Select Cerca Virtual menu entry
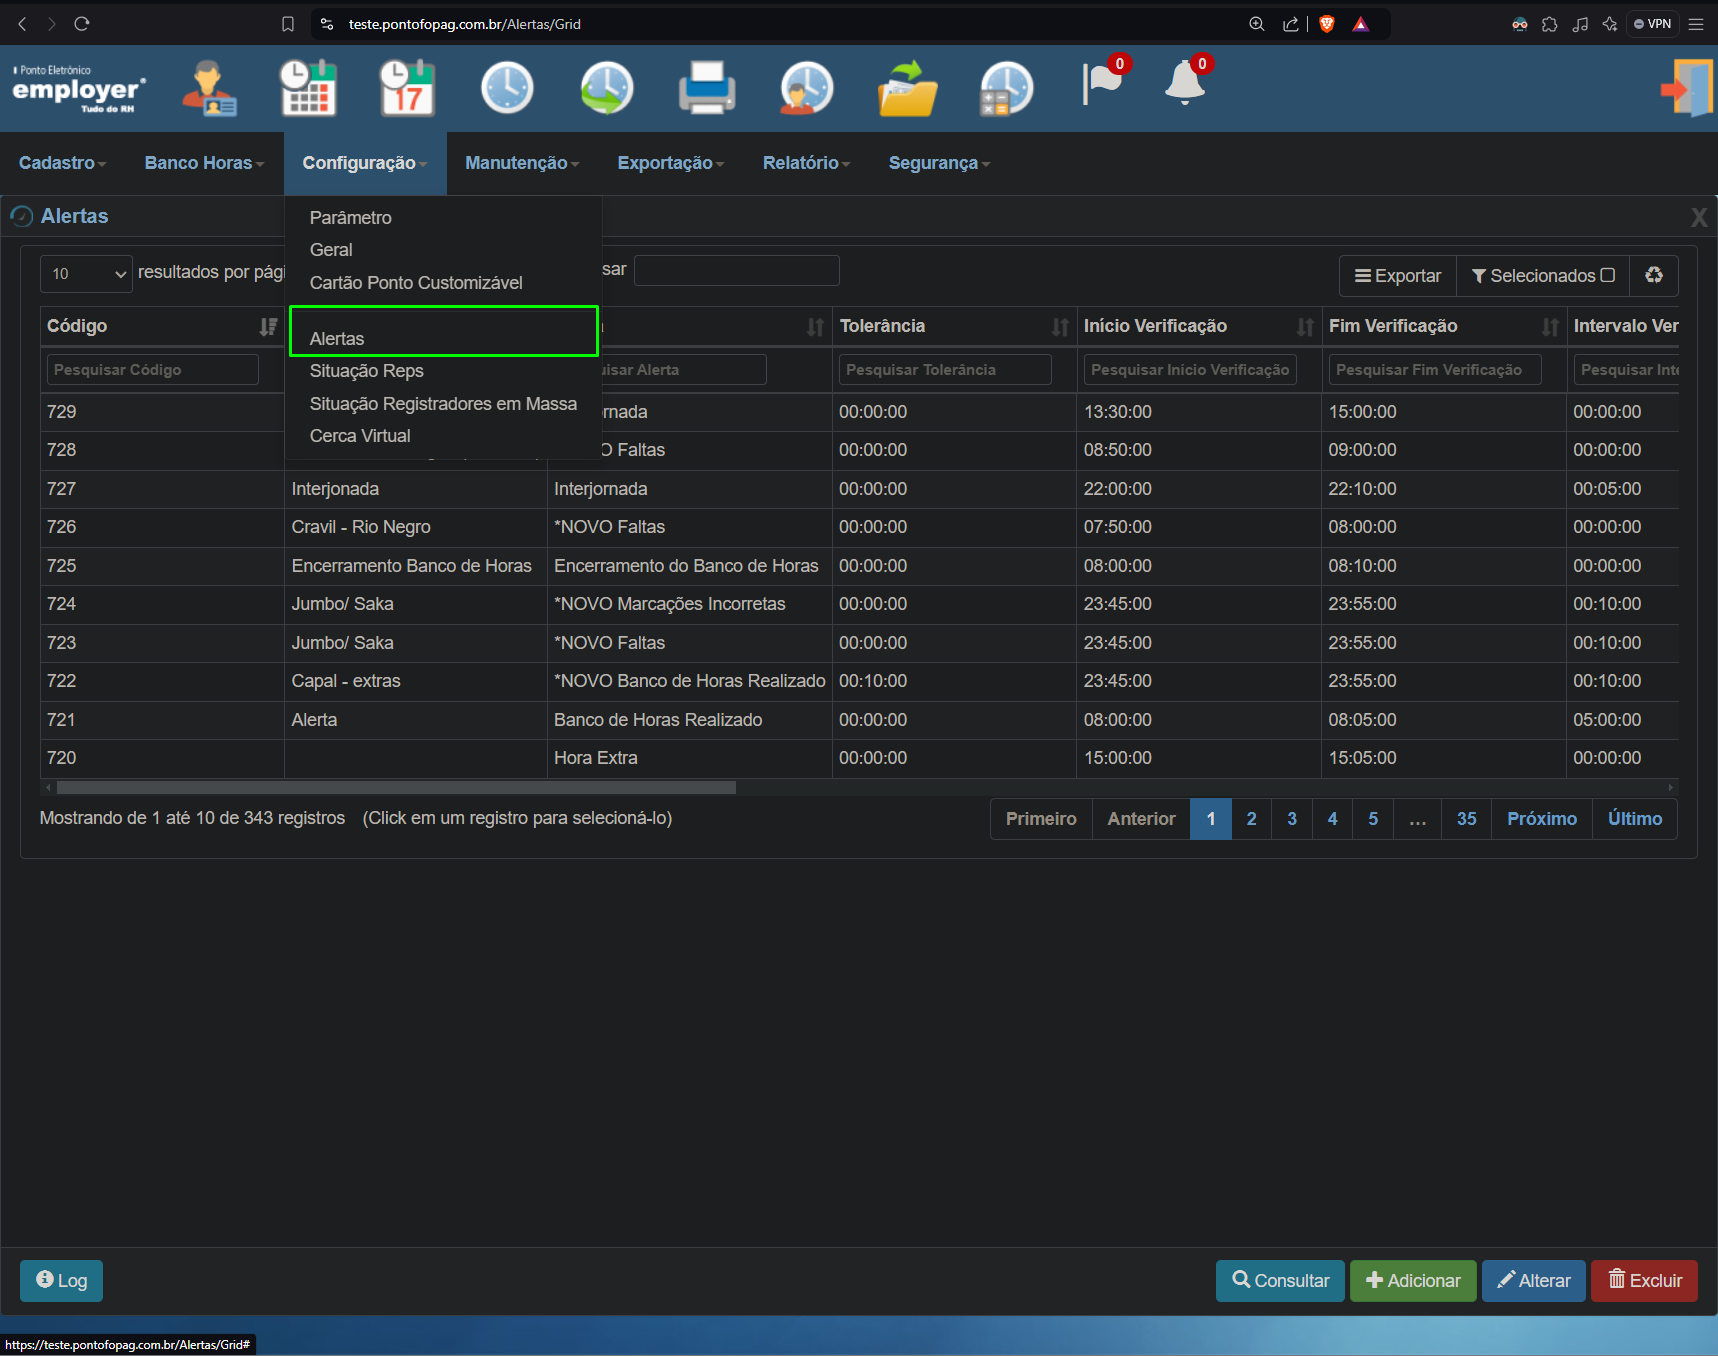 pos(360,436)
